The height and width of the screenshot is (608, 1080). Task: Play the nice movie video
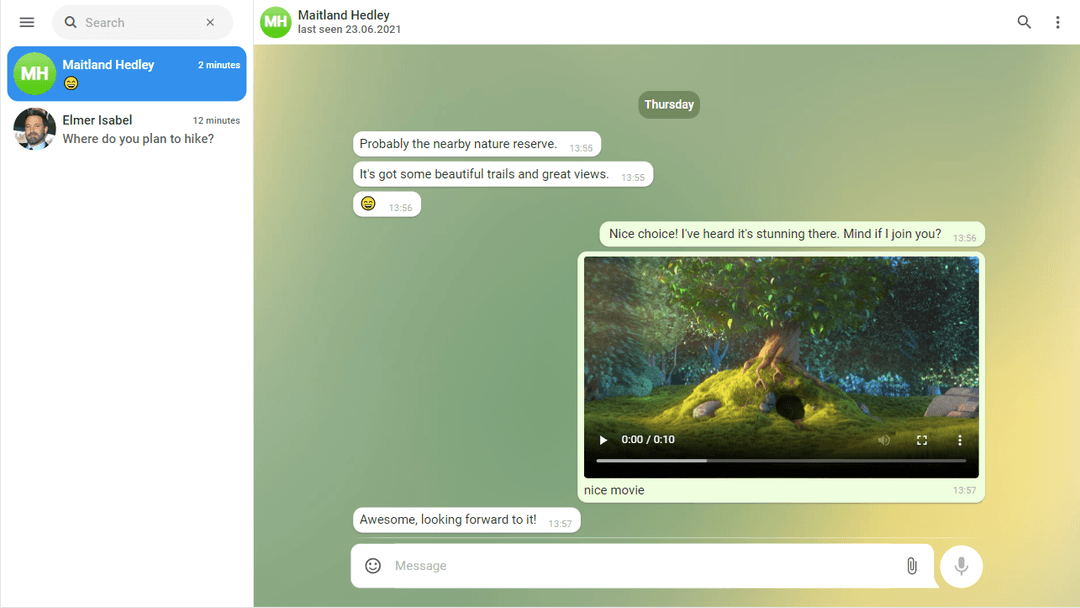tap(603, 440)
